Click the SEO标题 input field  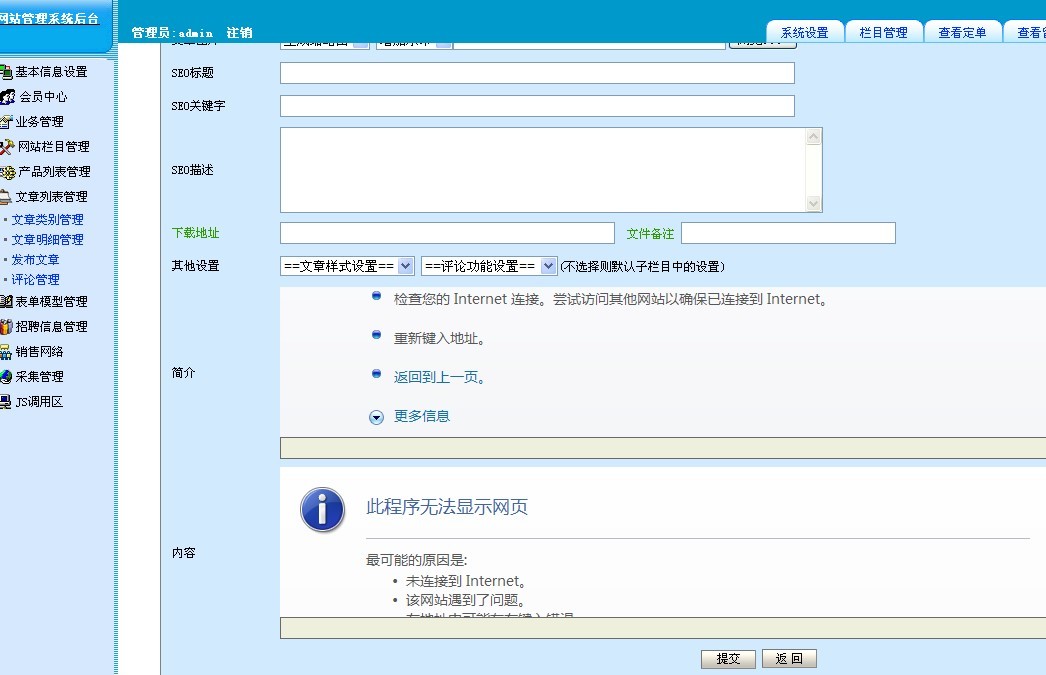click(x=537, y=73)
